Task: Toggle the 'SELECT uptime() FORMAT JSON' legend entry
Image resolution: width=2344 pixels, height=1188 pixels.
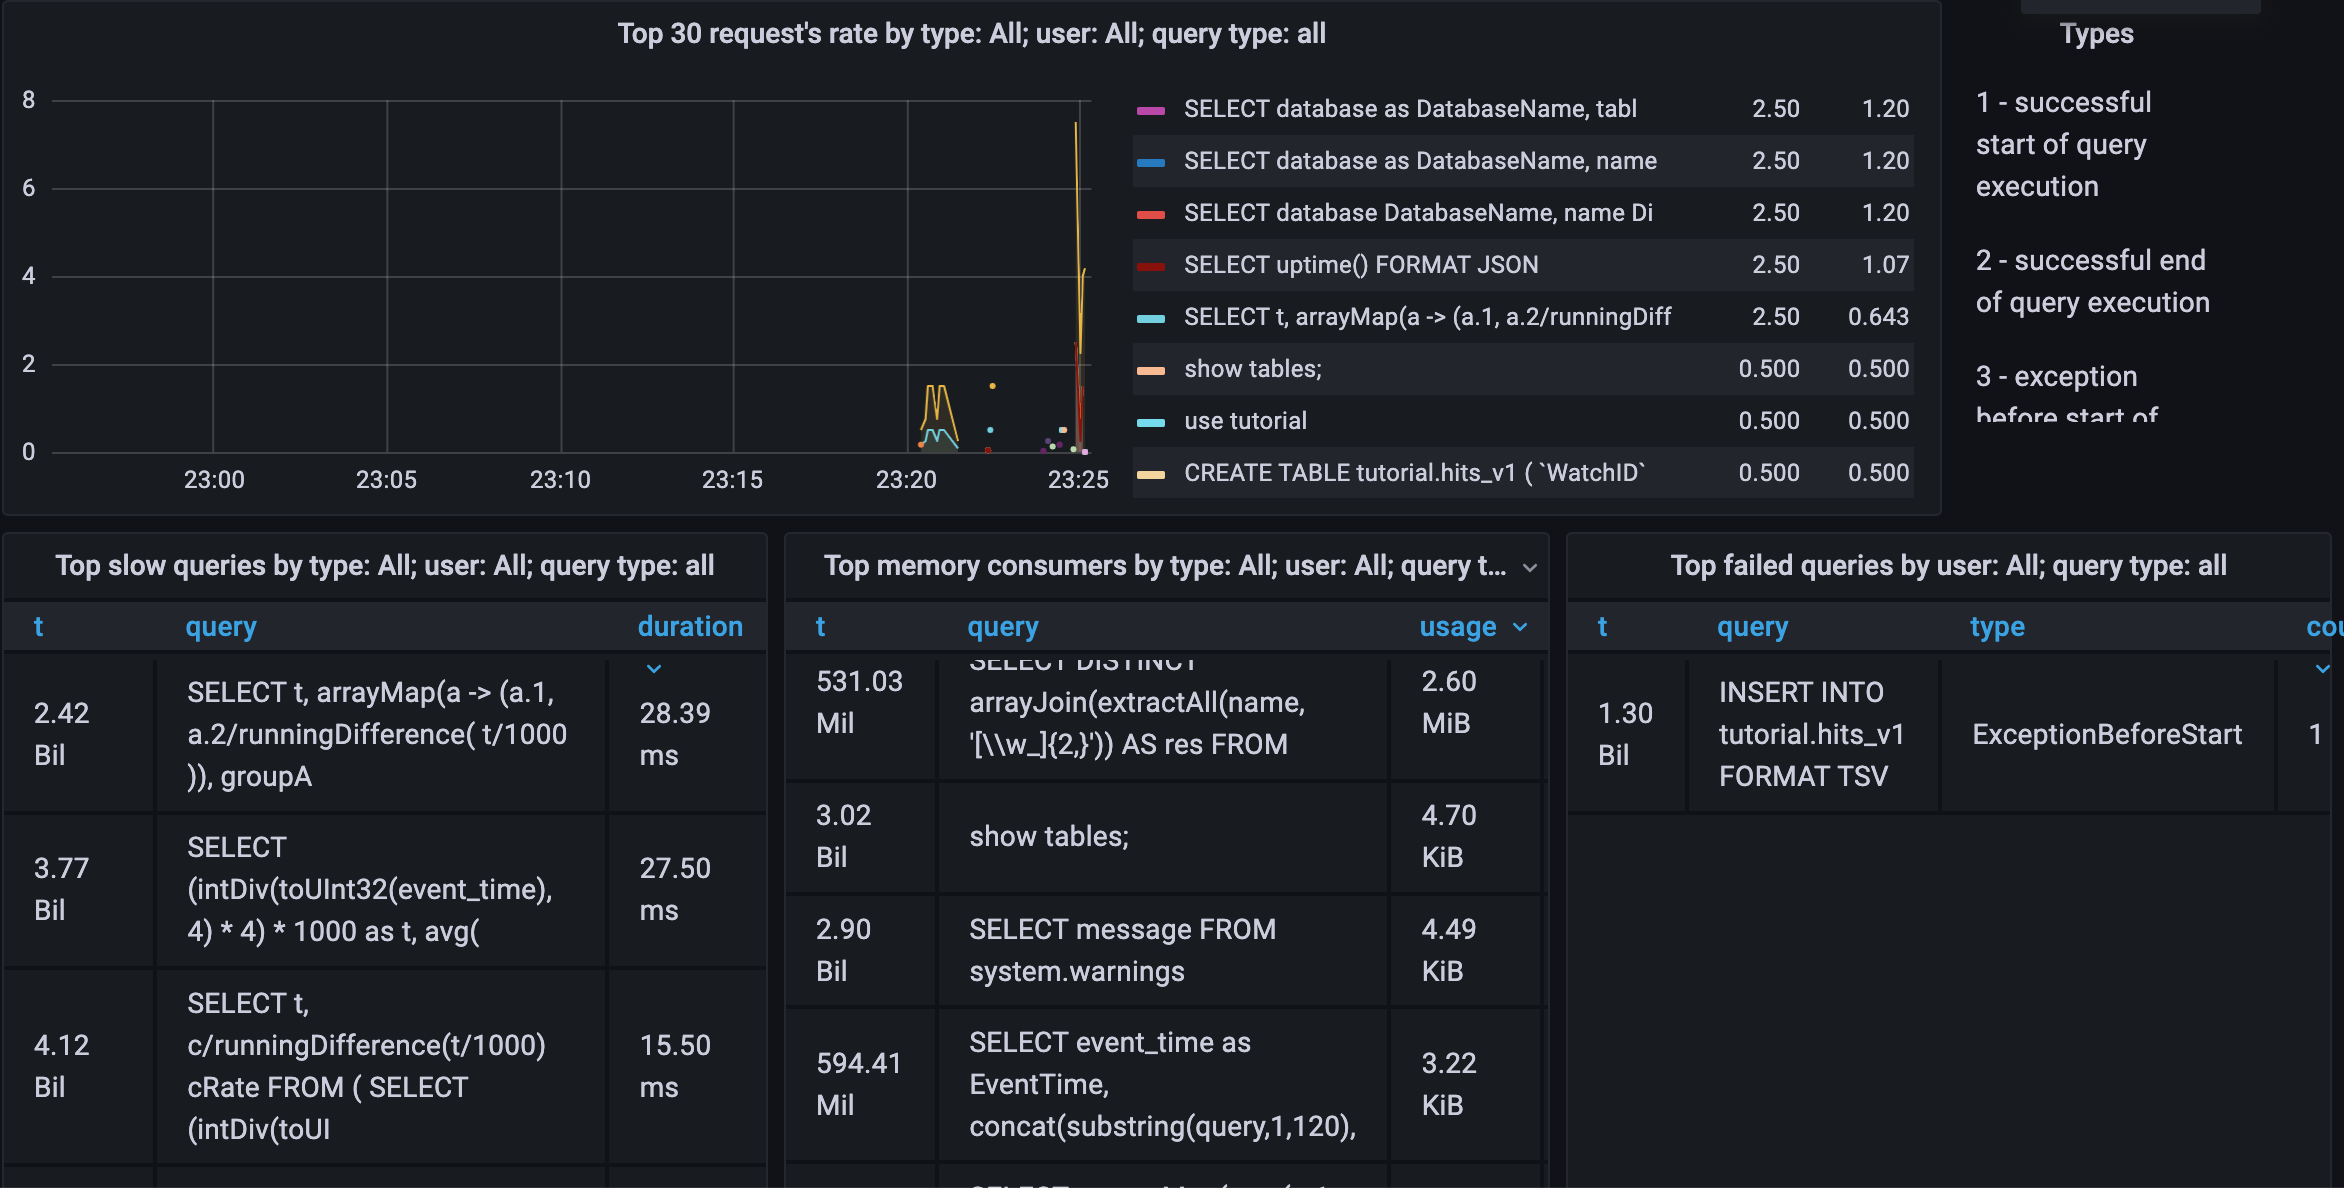Action: (1360, 265)
